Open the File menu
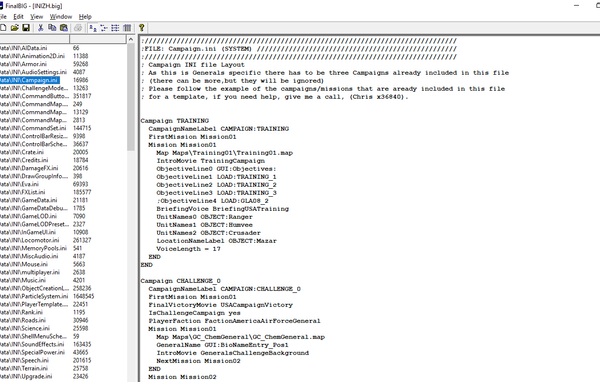This screenshot has height=382, width=600. (3, 16)
